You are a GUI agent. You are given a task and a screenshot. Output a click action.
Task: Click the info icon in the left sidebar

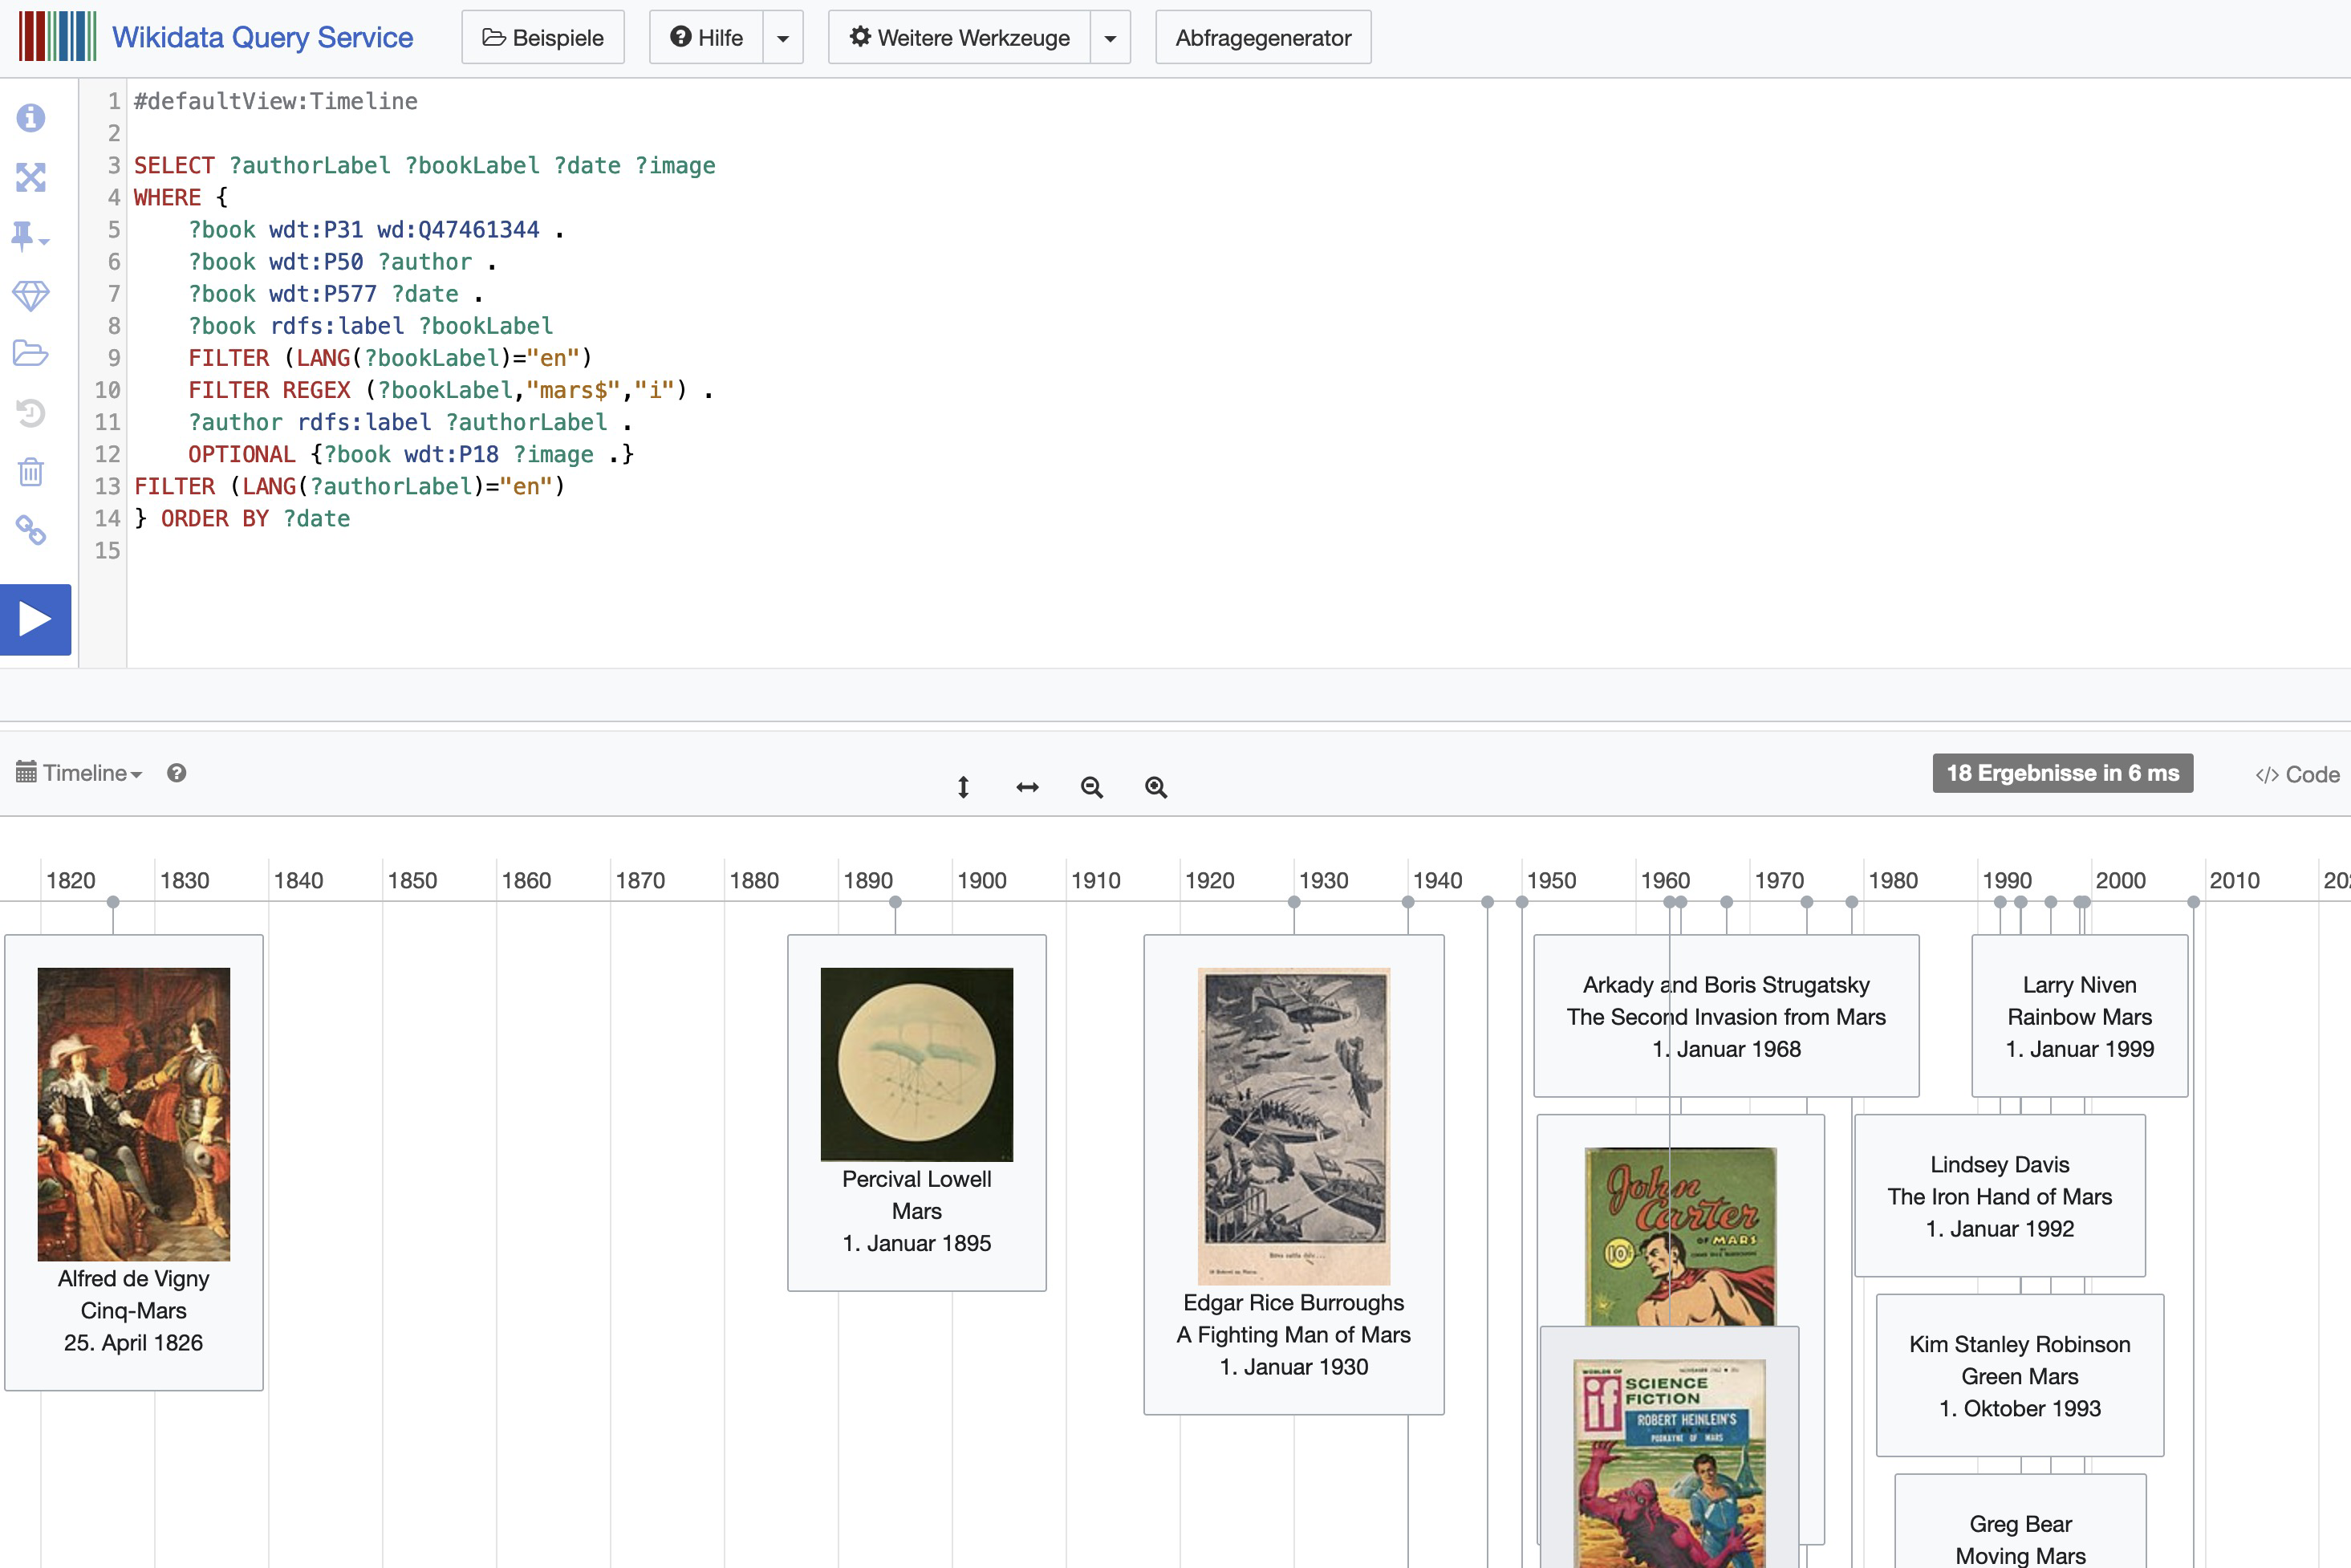tap(31, 118)
